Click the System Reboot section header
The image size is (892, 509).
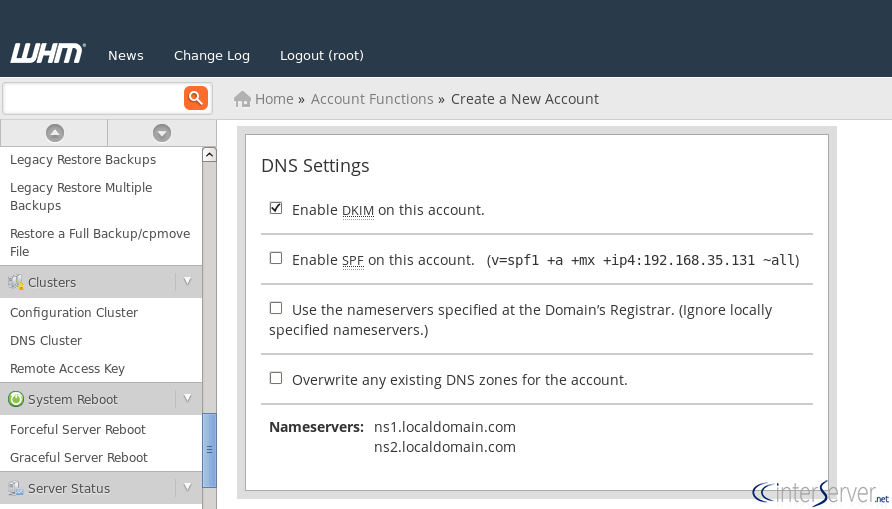(x=101, y=399)
